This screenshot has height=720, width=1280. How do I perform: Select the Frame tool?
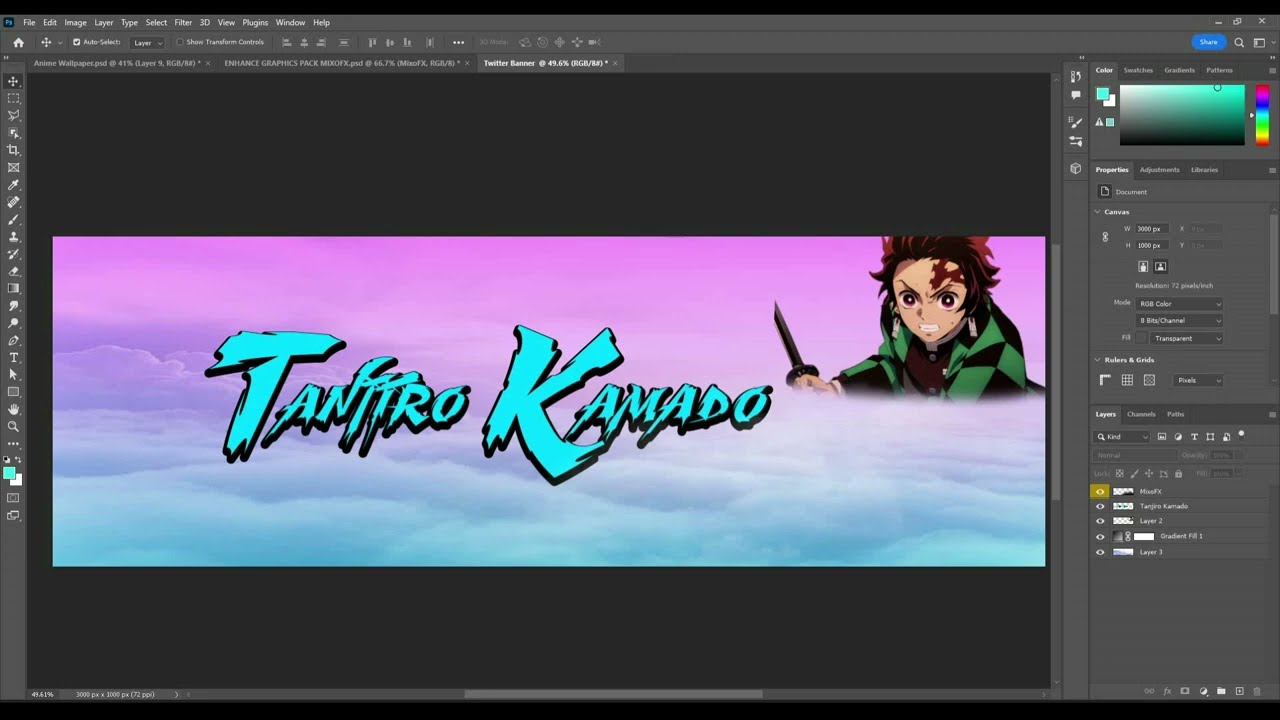[x=13, y=167]
